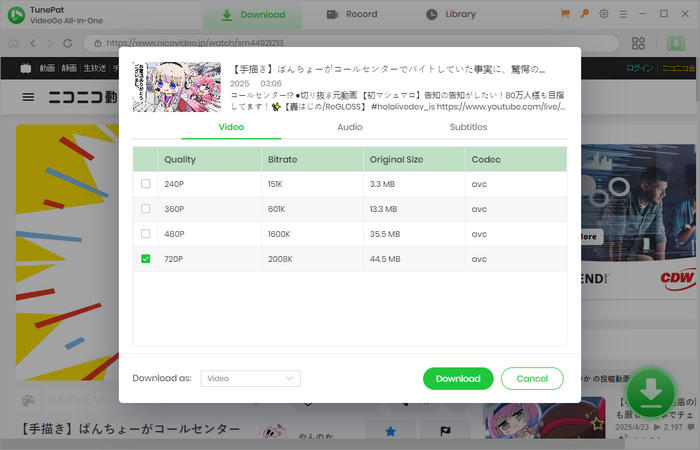
Task: Click the key registration icon
Action: [x=584, y=14]
